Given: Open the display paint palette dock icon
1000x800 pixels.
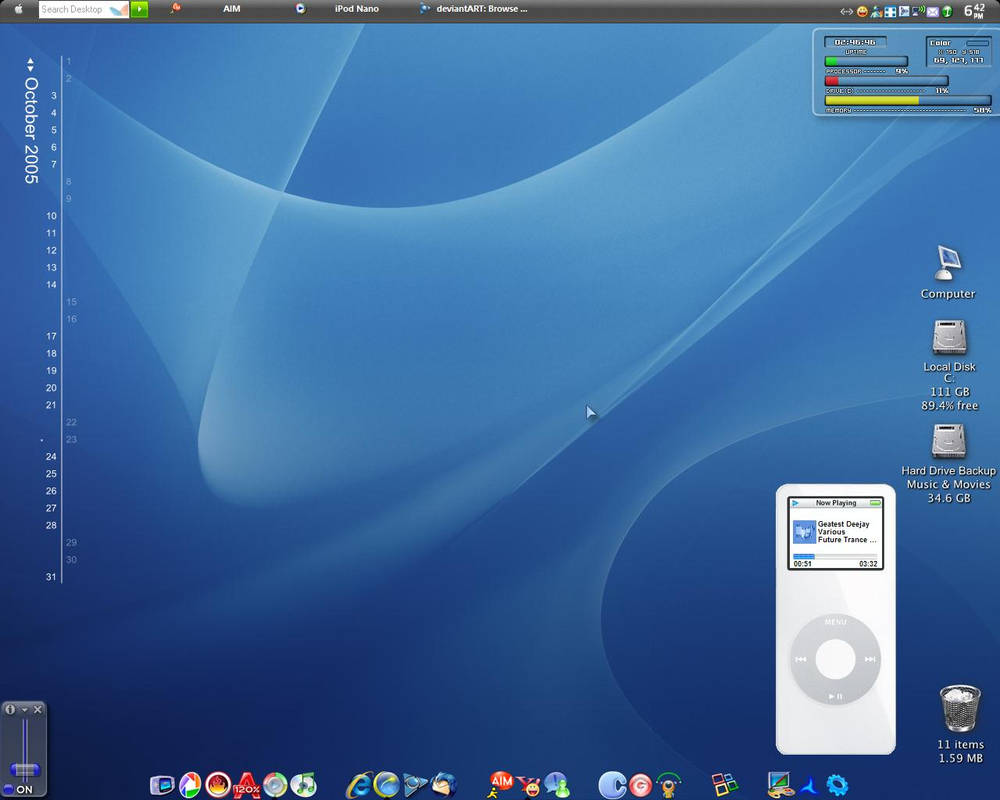Looking at the screenshot, I should (x=781, y=785).
